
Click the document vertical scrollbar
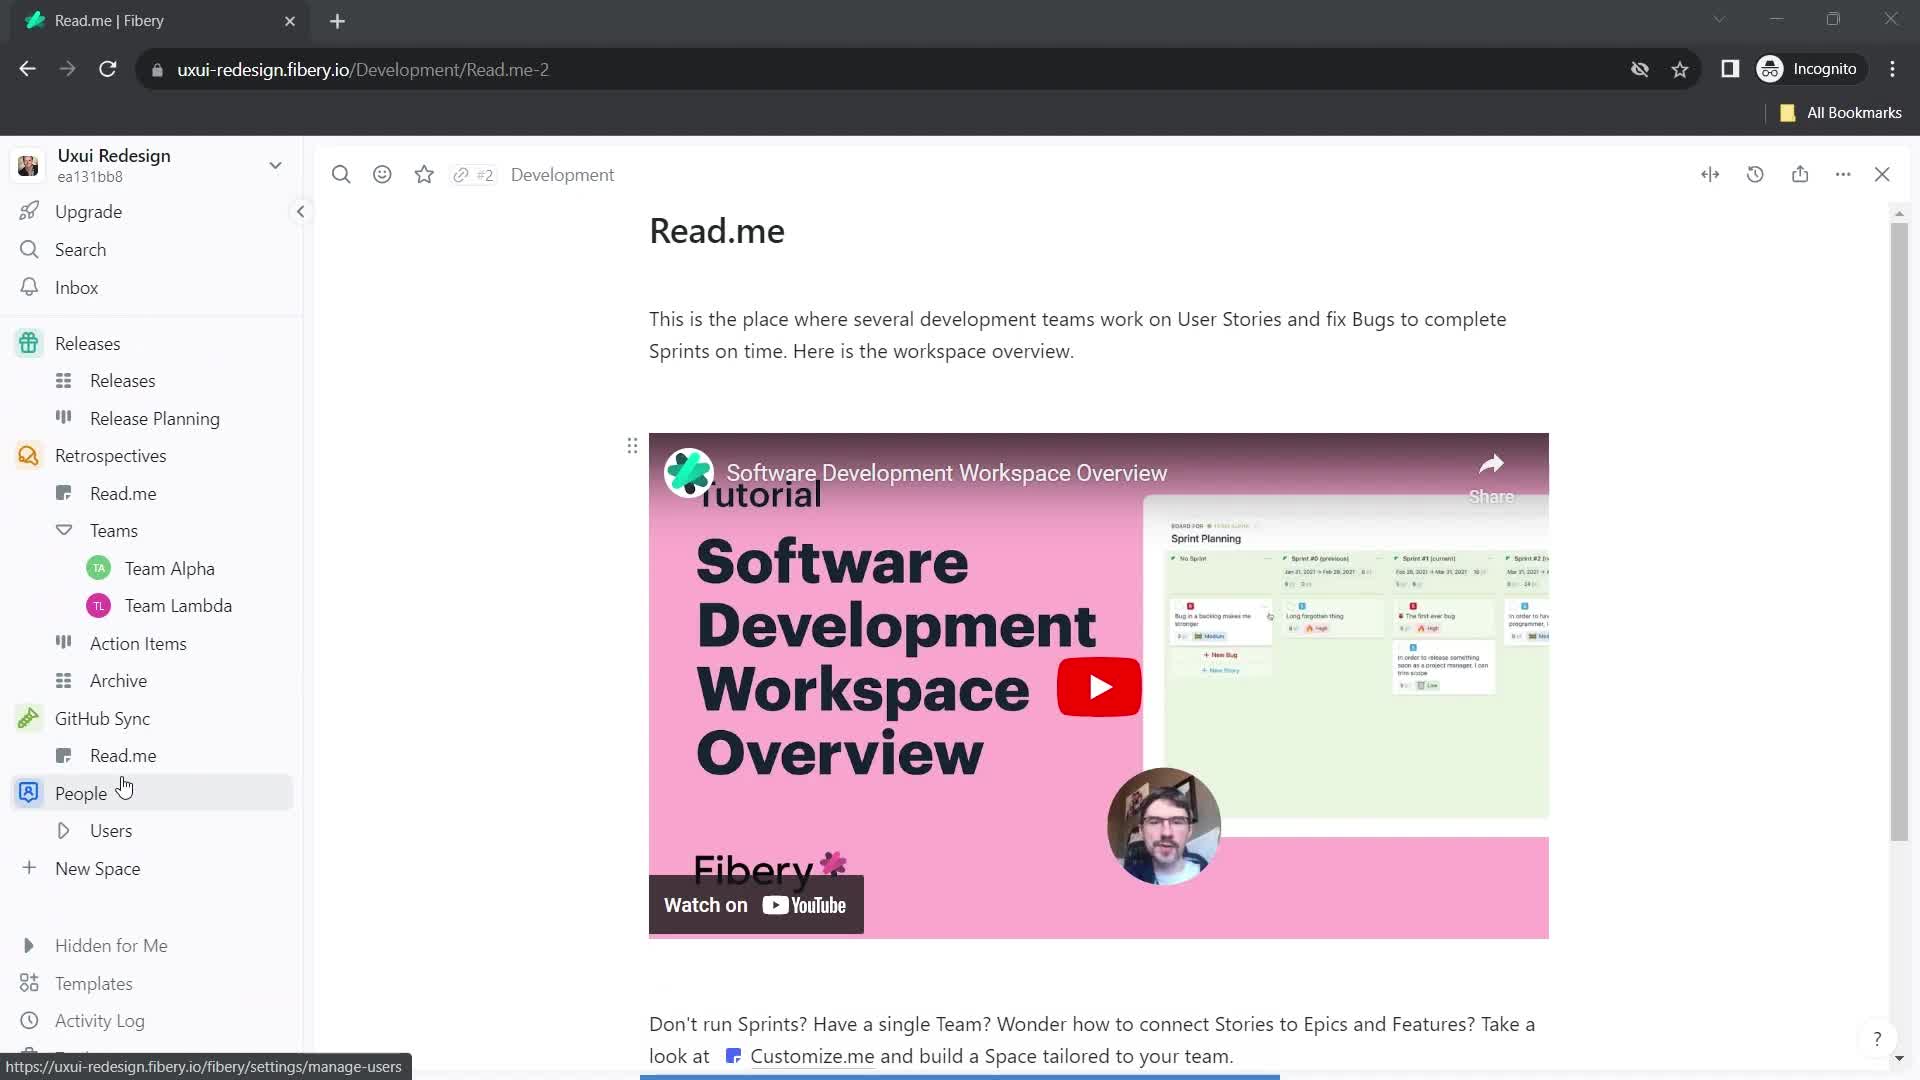[1899, 531]
